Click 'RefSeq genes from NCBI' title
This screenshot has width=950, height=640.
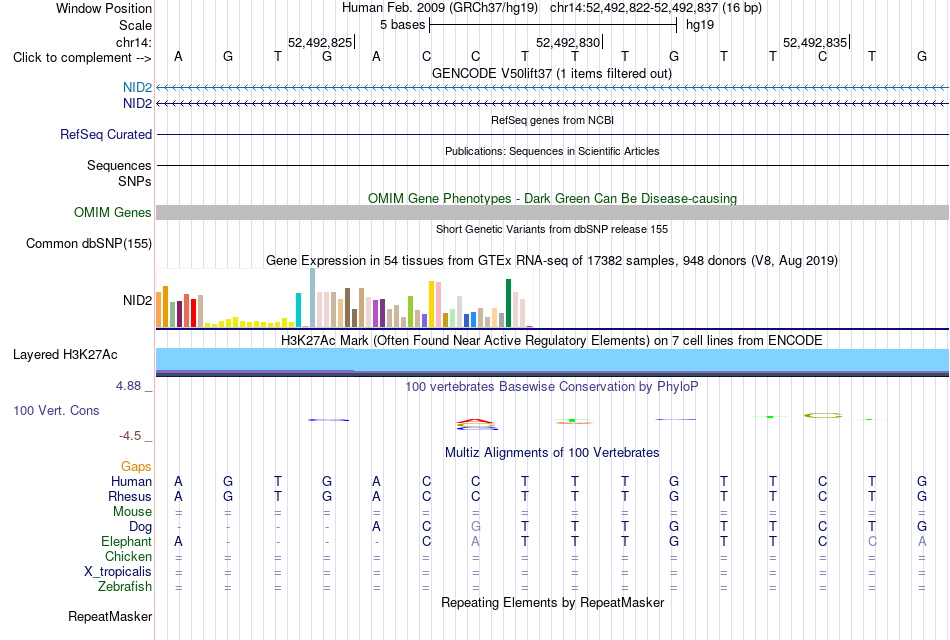tap(553, 120)
